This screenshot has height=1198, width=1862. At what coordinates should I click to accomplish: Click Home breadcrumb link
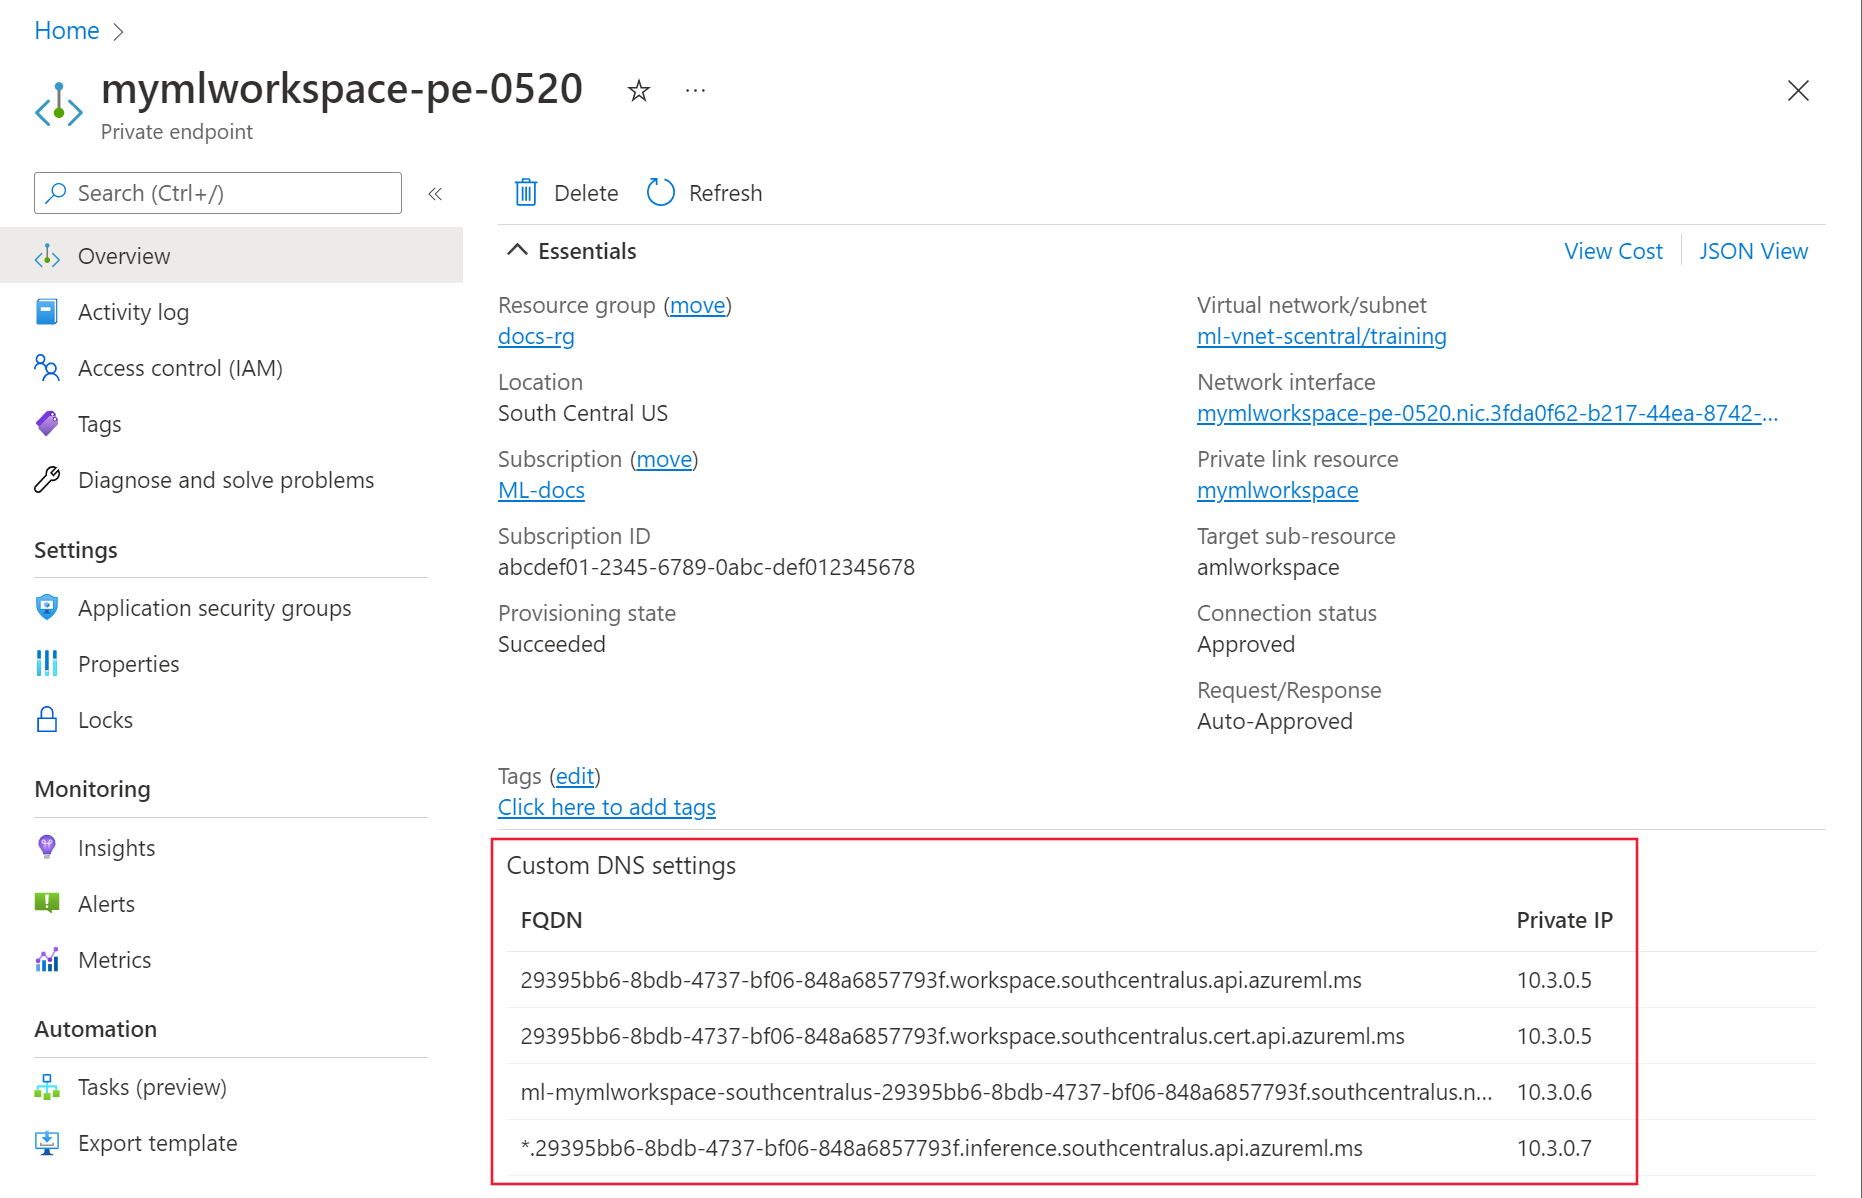[x=67, y=31]
